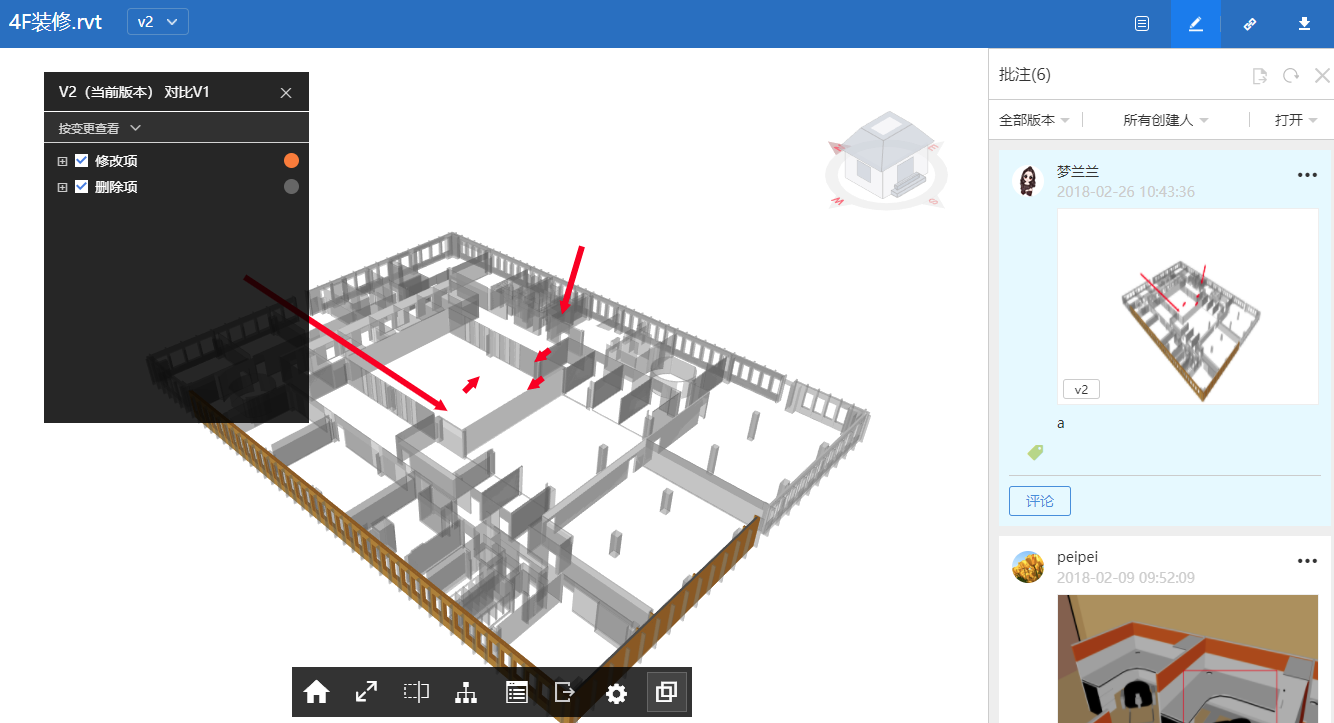Screen dimensions: 1334x723
Task: Expand the 修改项 tree node
Action: pyautogui.click(x=62, y=160)
